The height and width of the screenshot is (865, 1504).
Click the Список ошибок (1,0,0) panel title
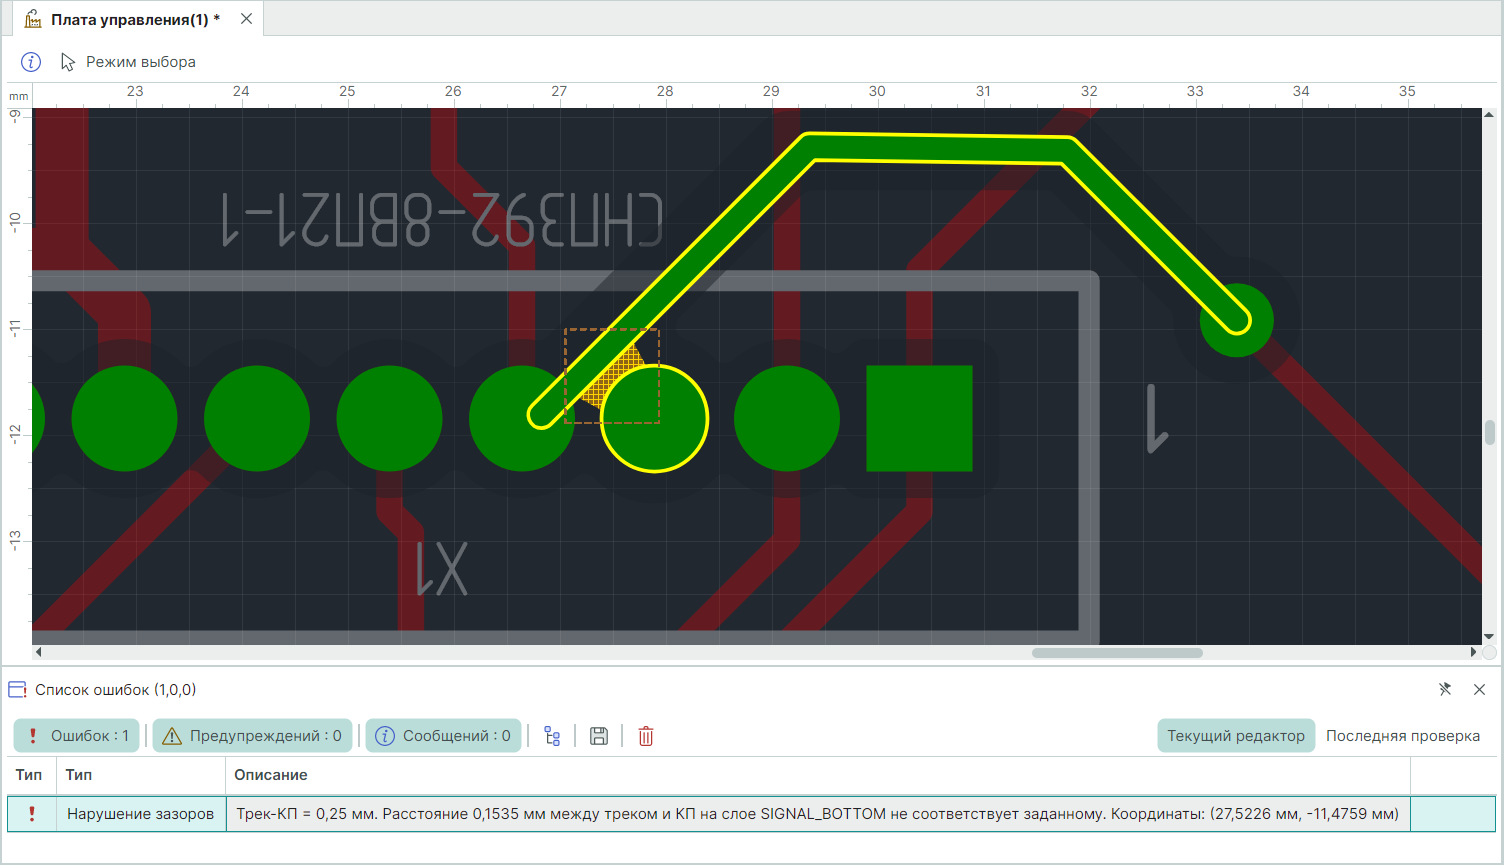116,690
